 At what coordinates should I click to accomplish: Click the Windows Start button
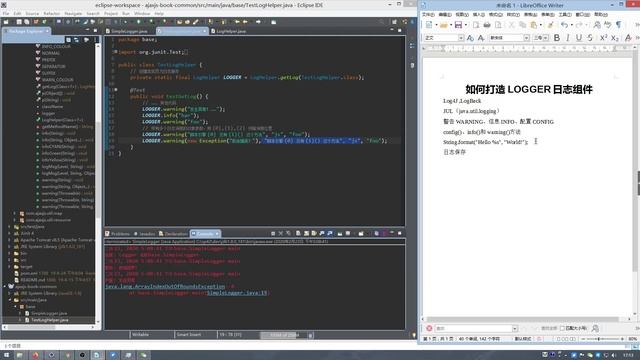tap(6, 355)
